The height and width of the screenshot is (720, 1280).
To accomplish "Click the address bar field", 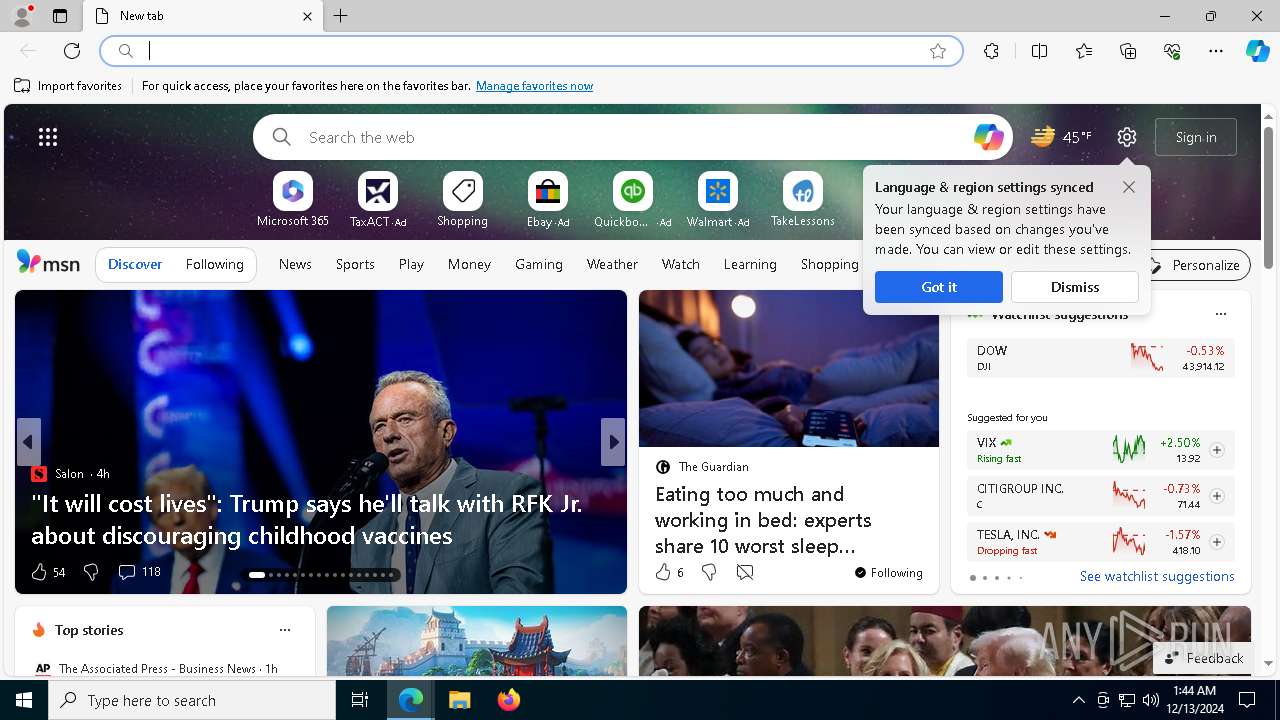I will pyautogui.click(x=530, y=51).
